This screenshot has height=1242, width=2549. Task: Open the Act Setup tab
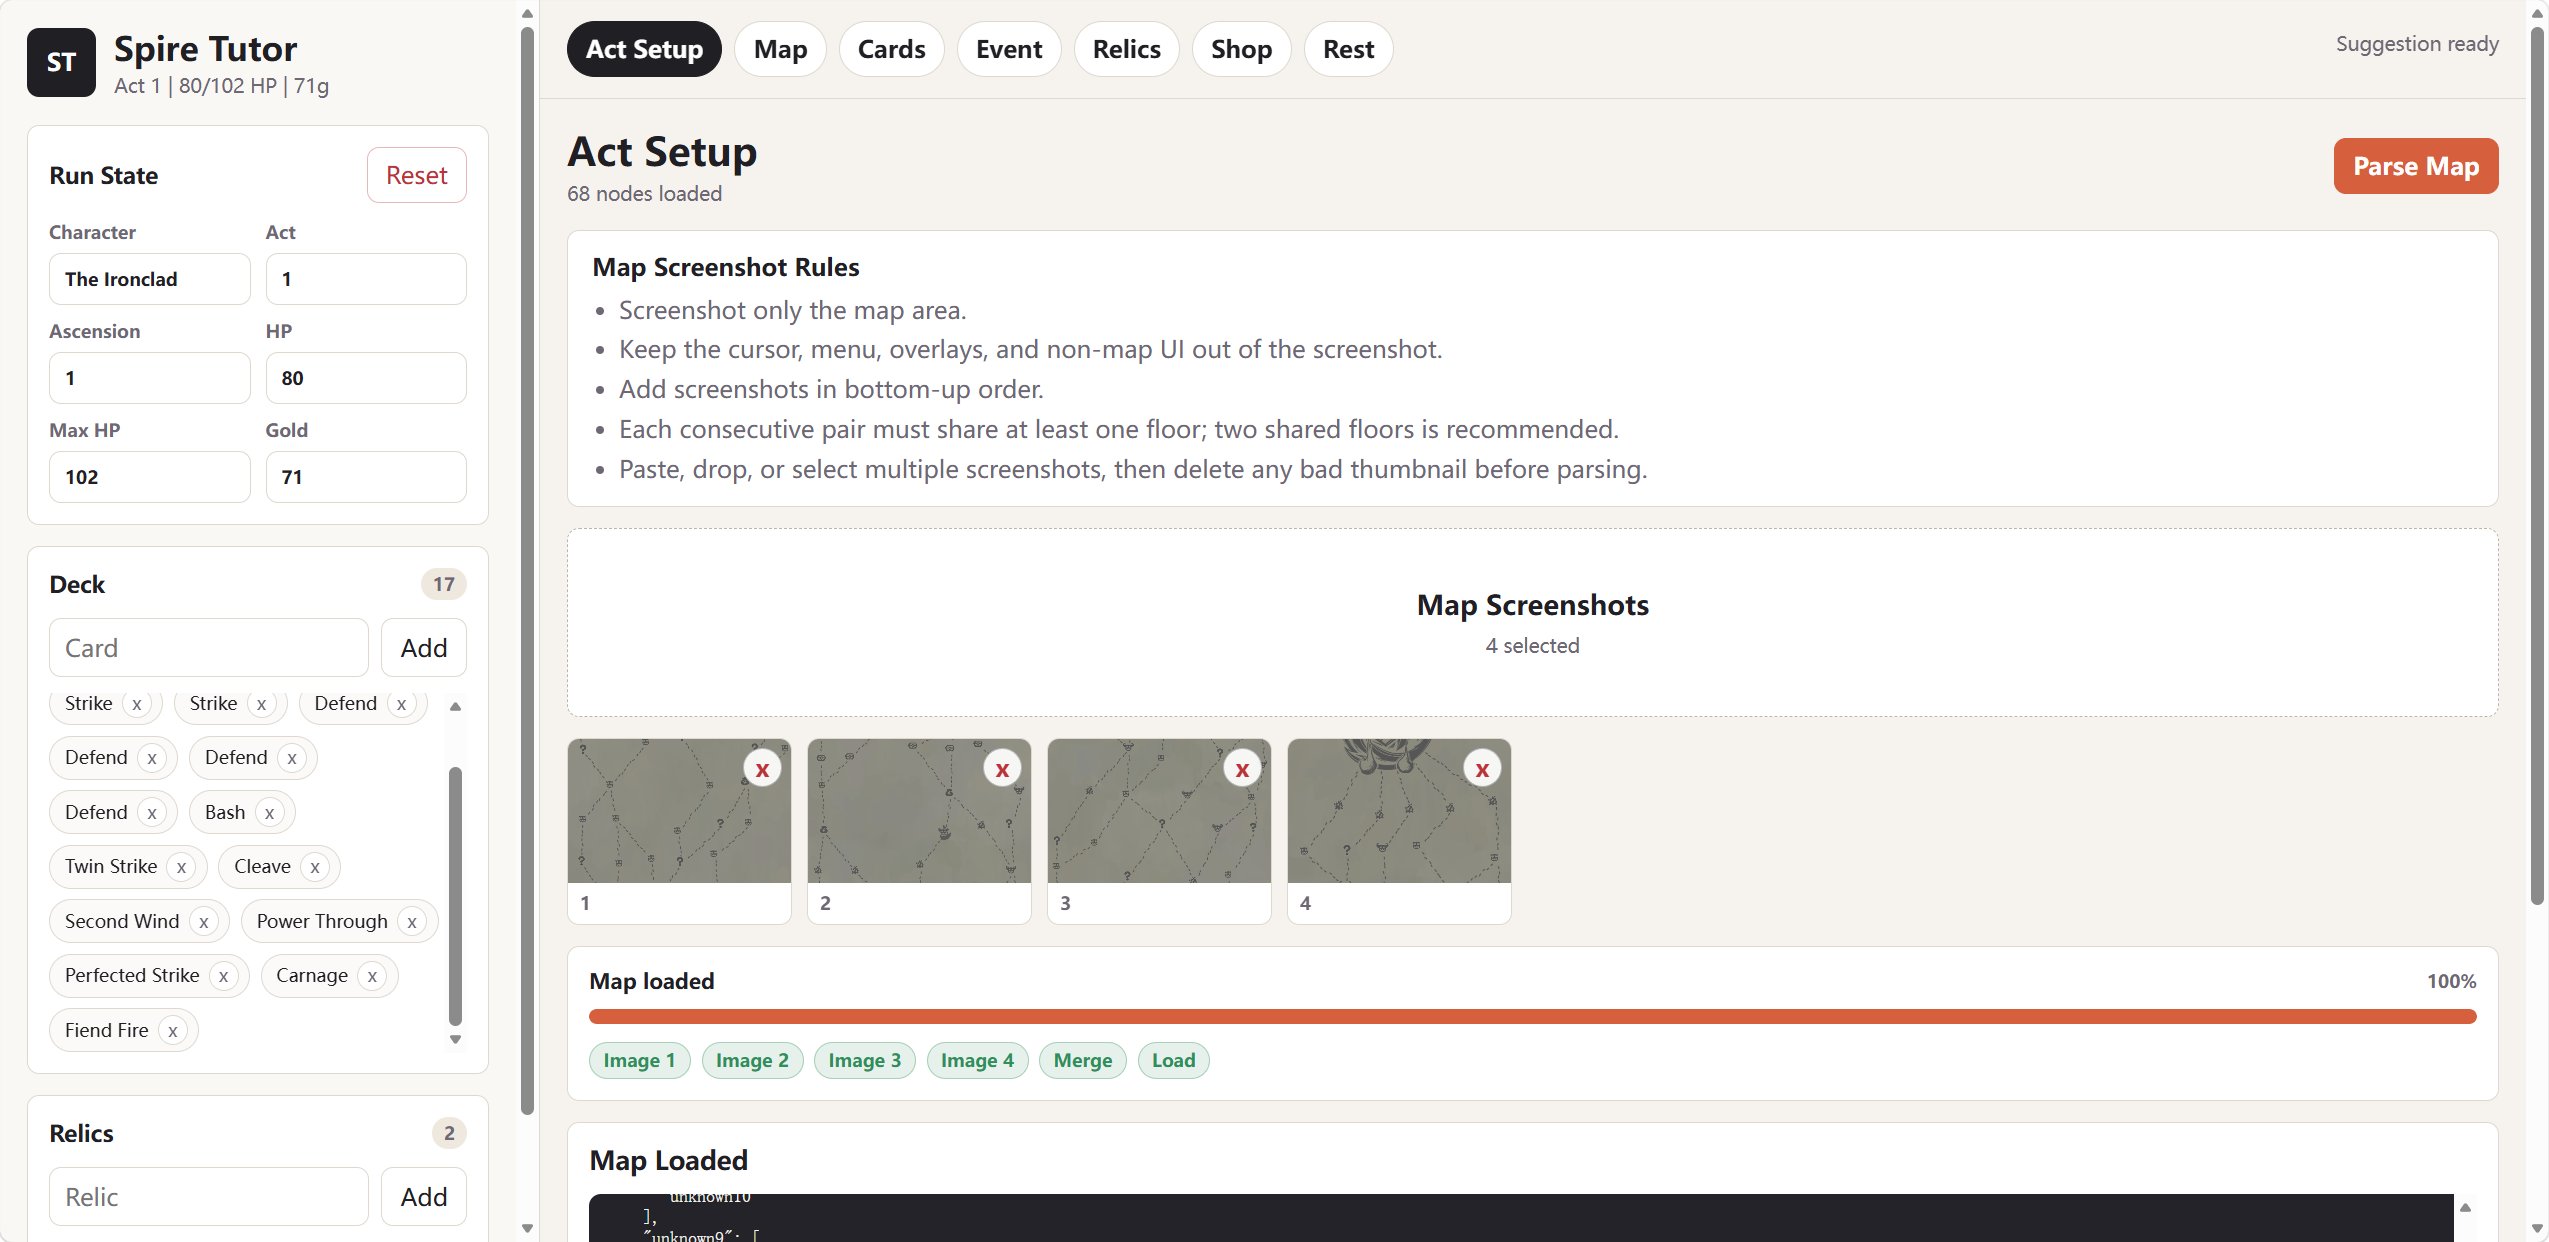pyautogui.click(x=644, y=49)
